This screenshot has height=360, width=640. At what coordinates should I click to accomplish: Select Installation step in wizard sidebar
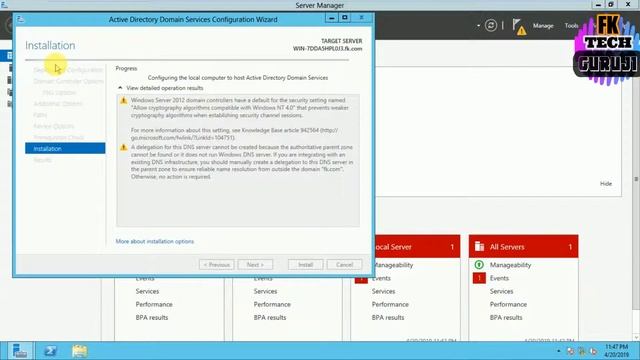click(65, 148)
